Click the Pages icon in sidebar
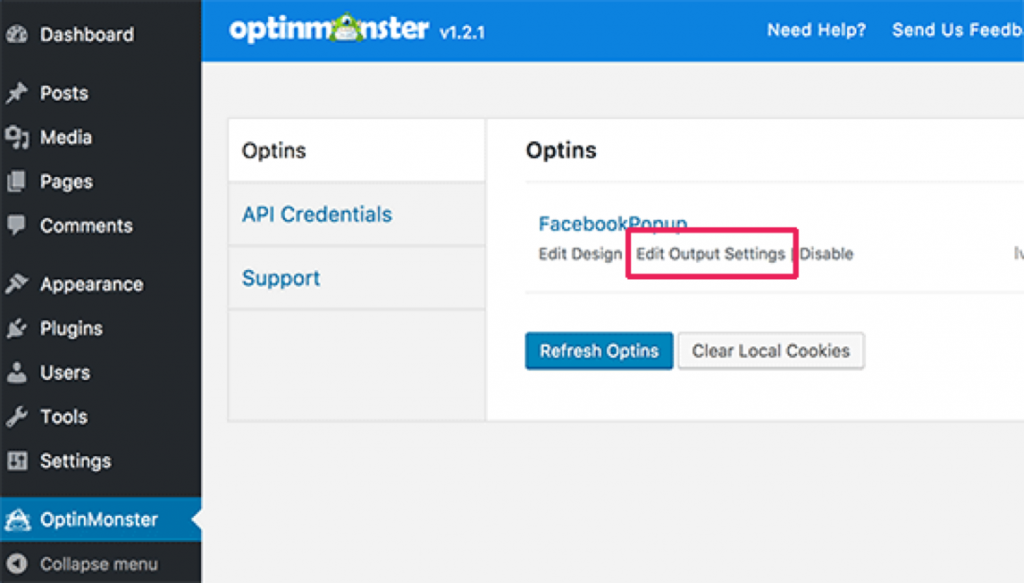Image resolution: width=1024 pixels, height=583 pixels. tap(17, 181)
